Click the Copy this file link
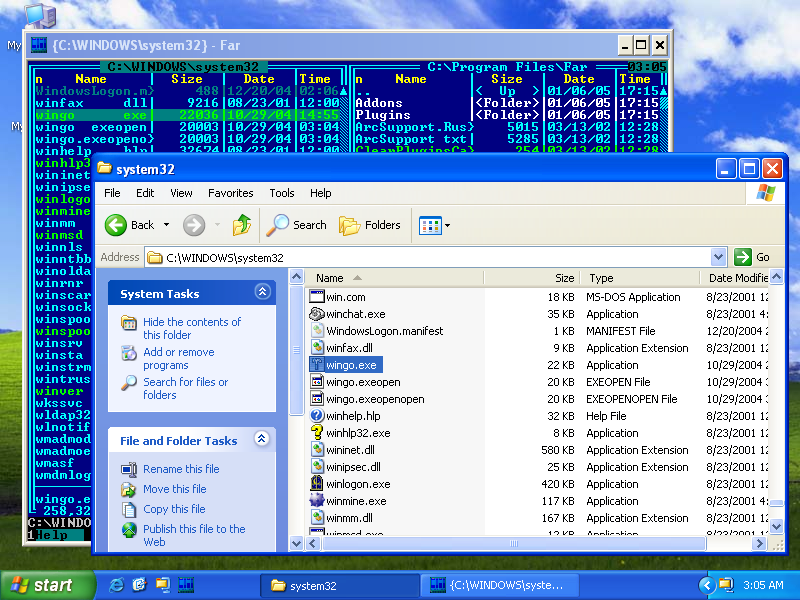 pos(174,509)
